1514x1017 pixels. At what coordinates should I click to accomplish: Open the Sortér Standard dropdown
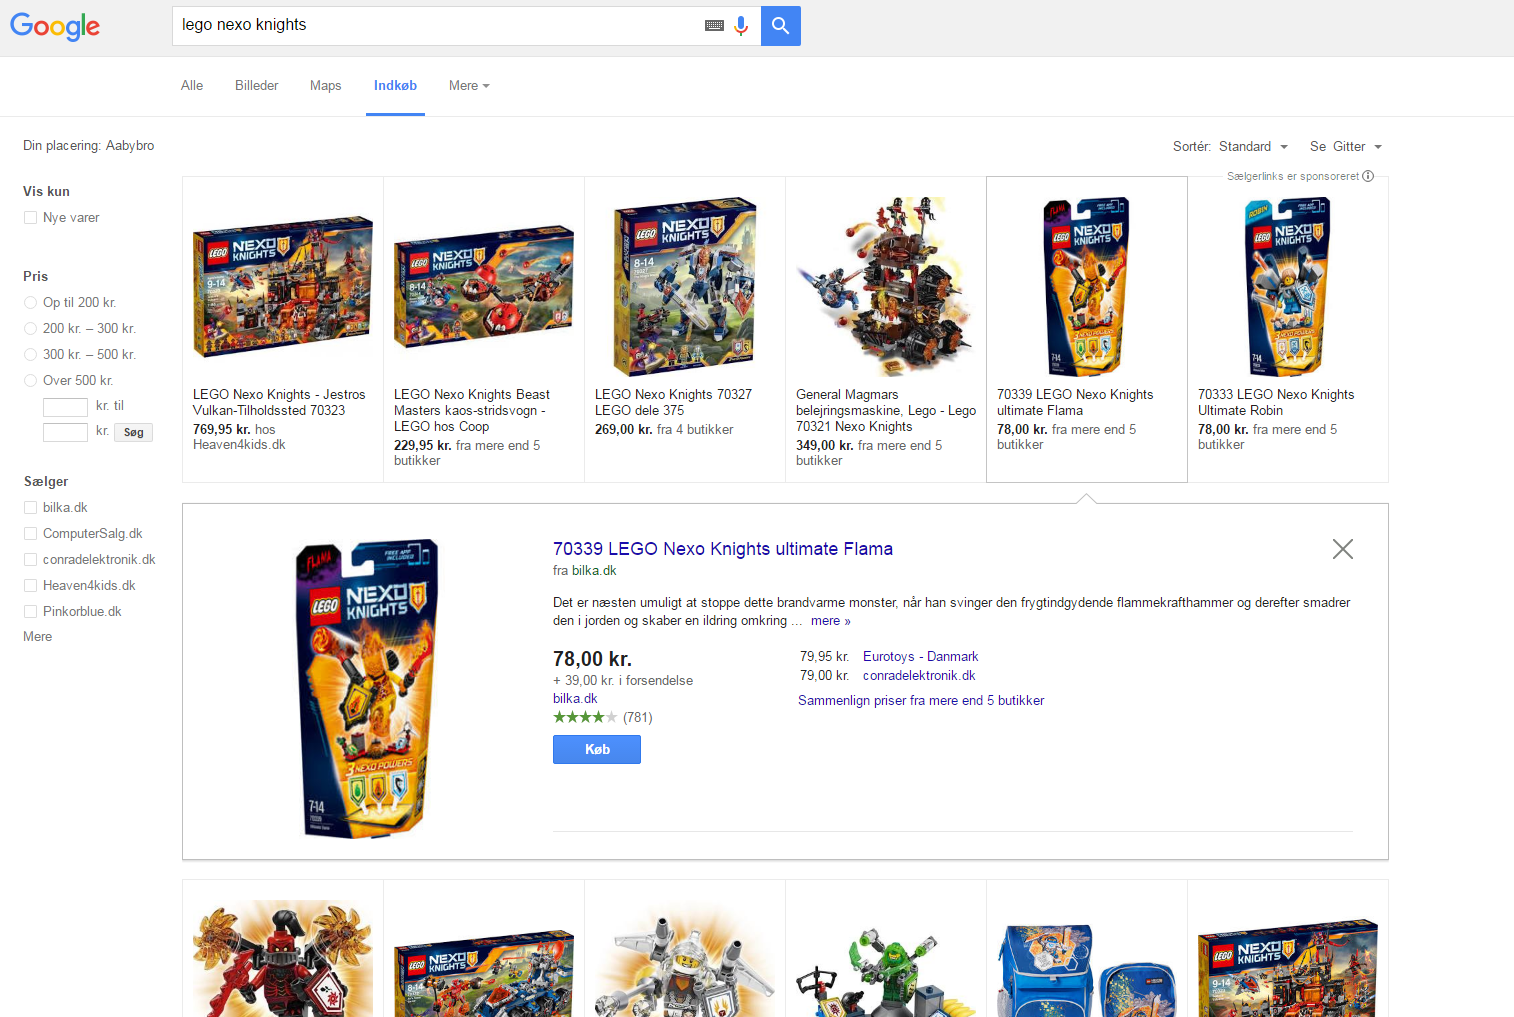click(x=1253, y=147)
